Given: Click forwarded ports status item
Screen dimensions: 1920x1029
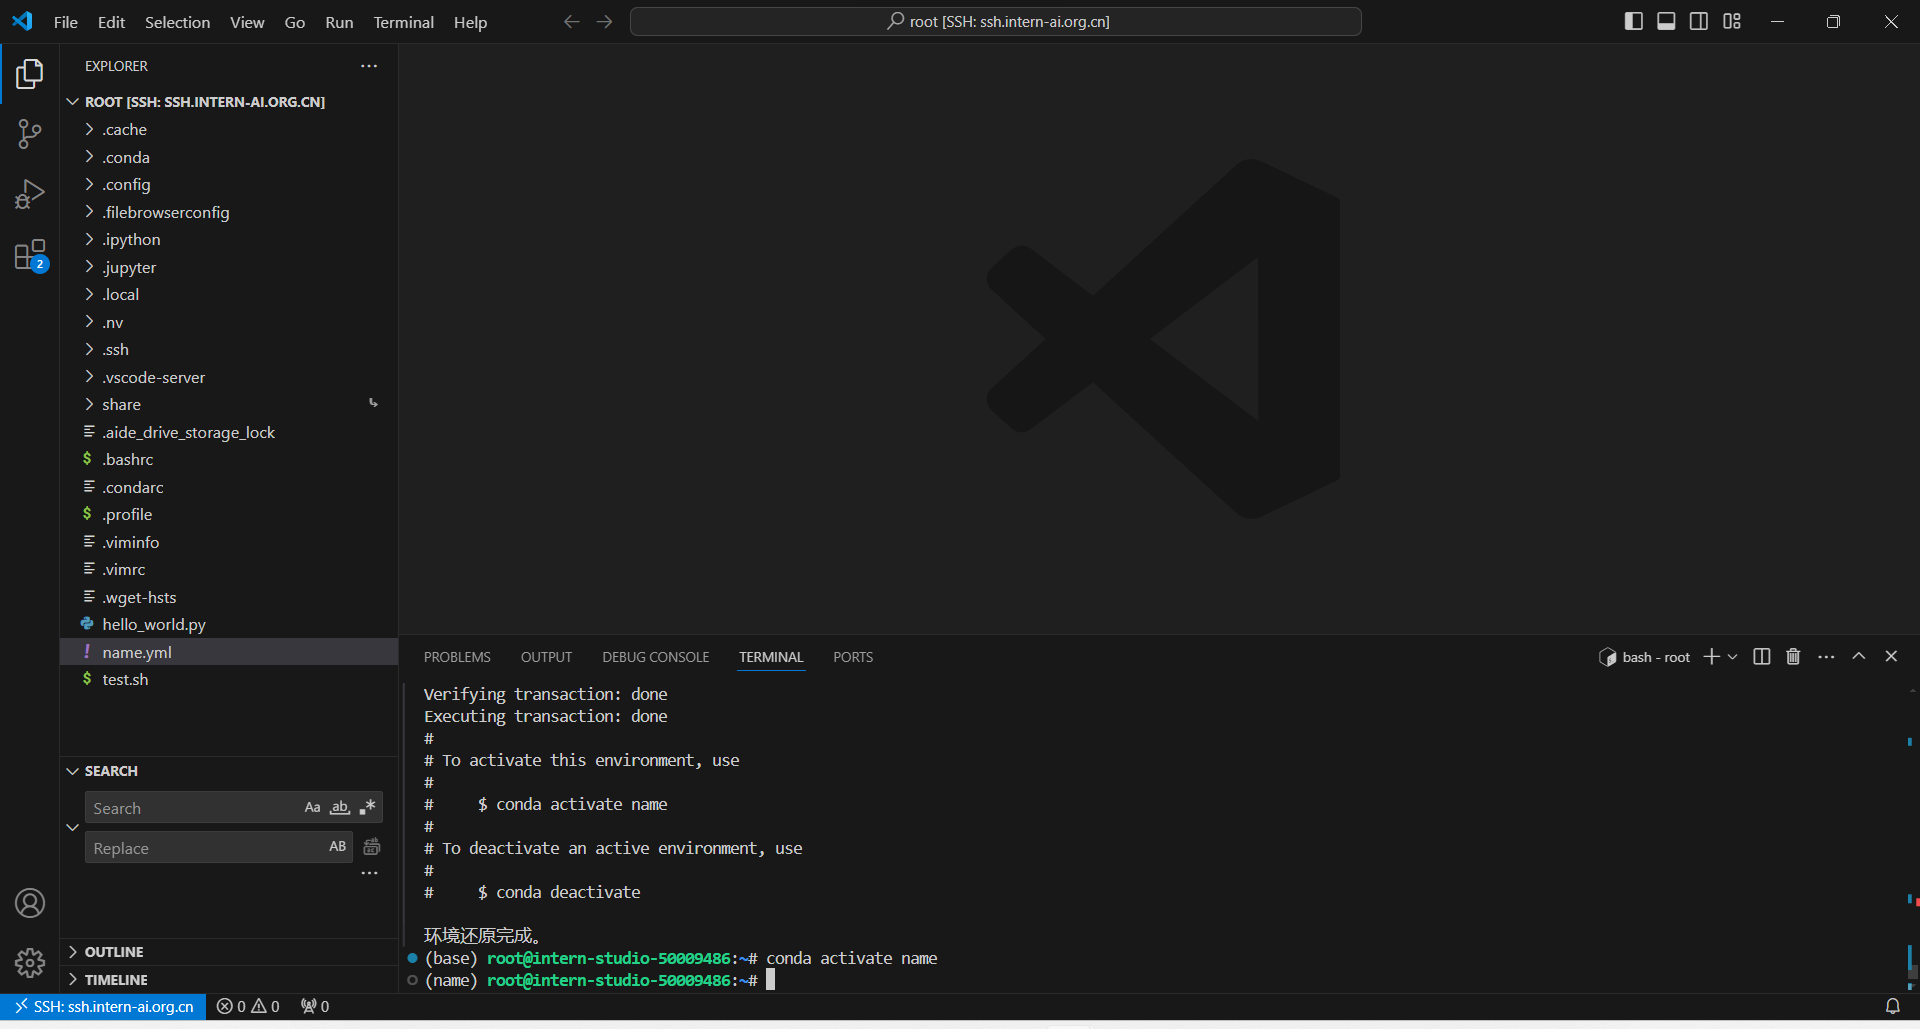Looking at the screenshot, I should [315, 1006].
